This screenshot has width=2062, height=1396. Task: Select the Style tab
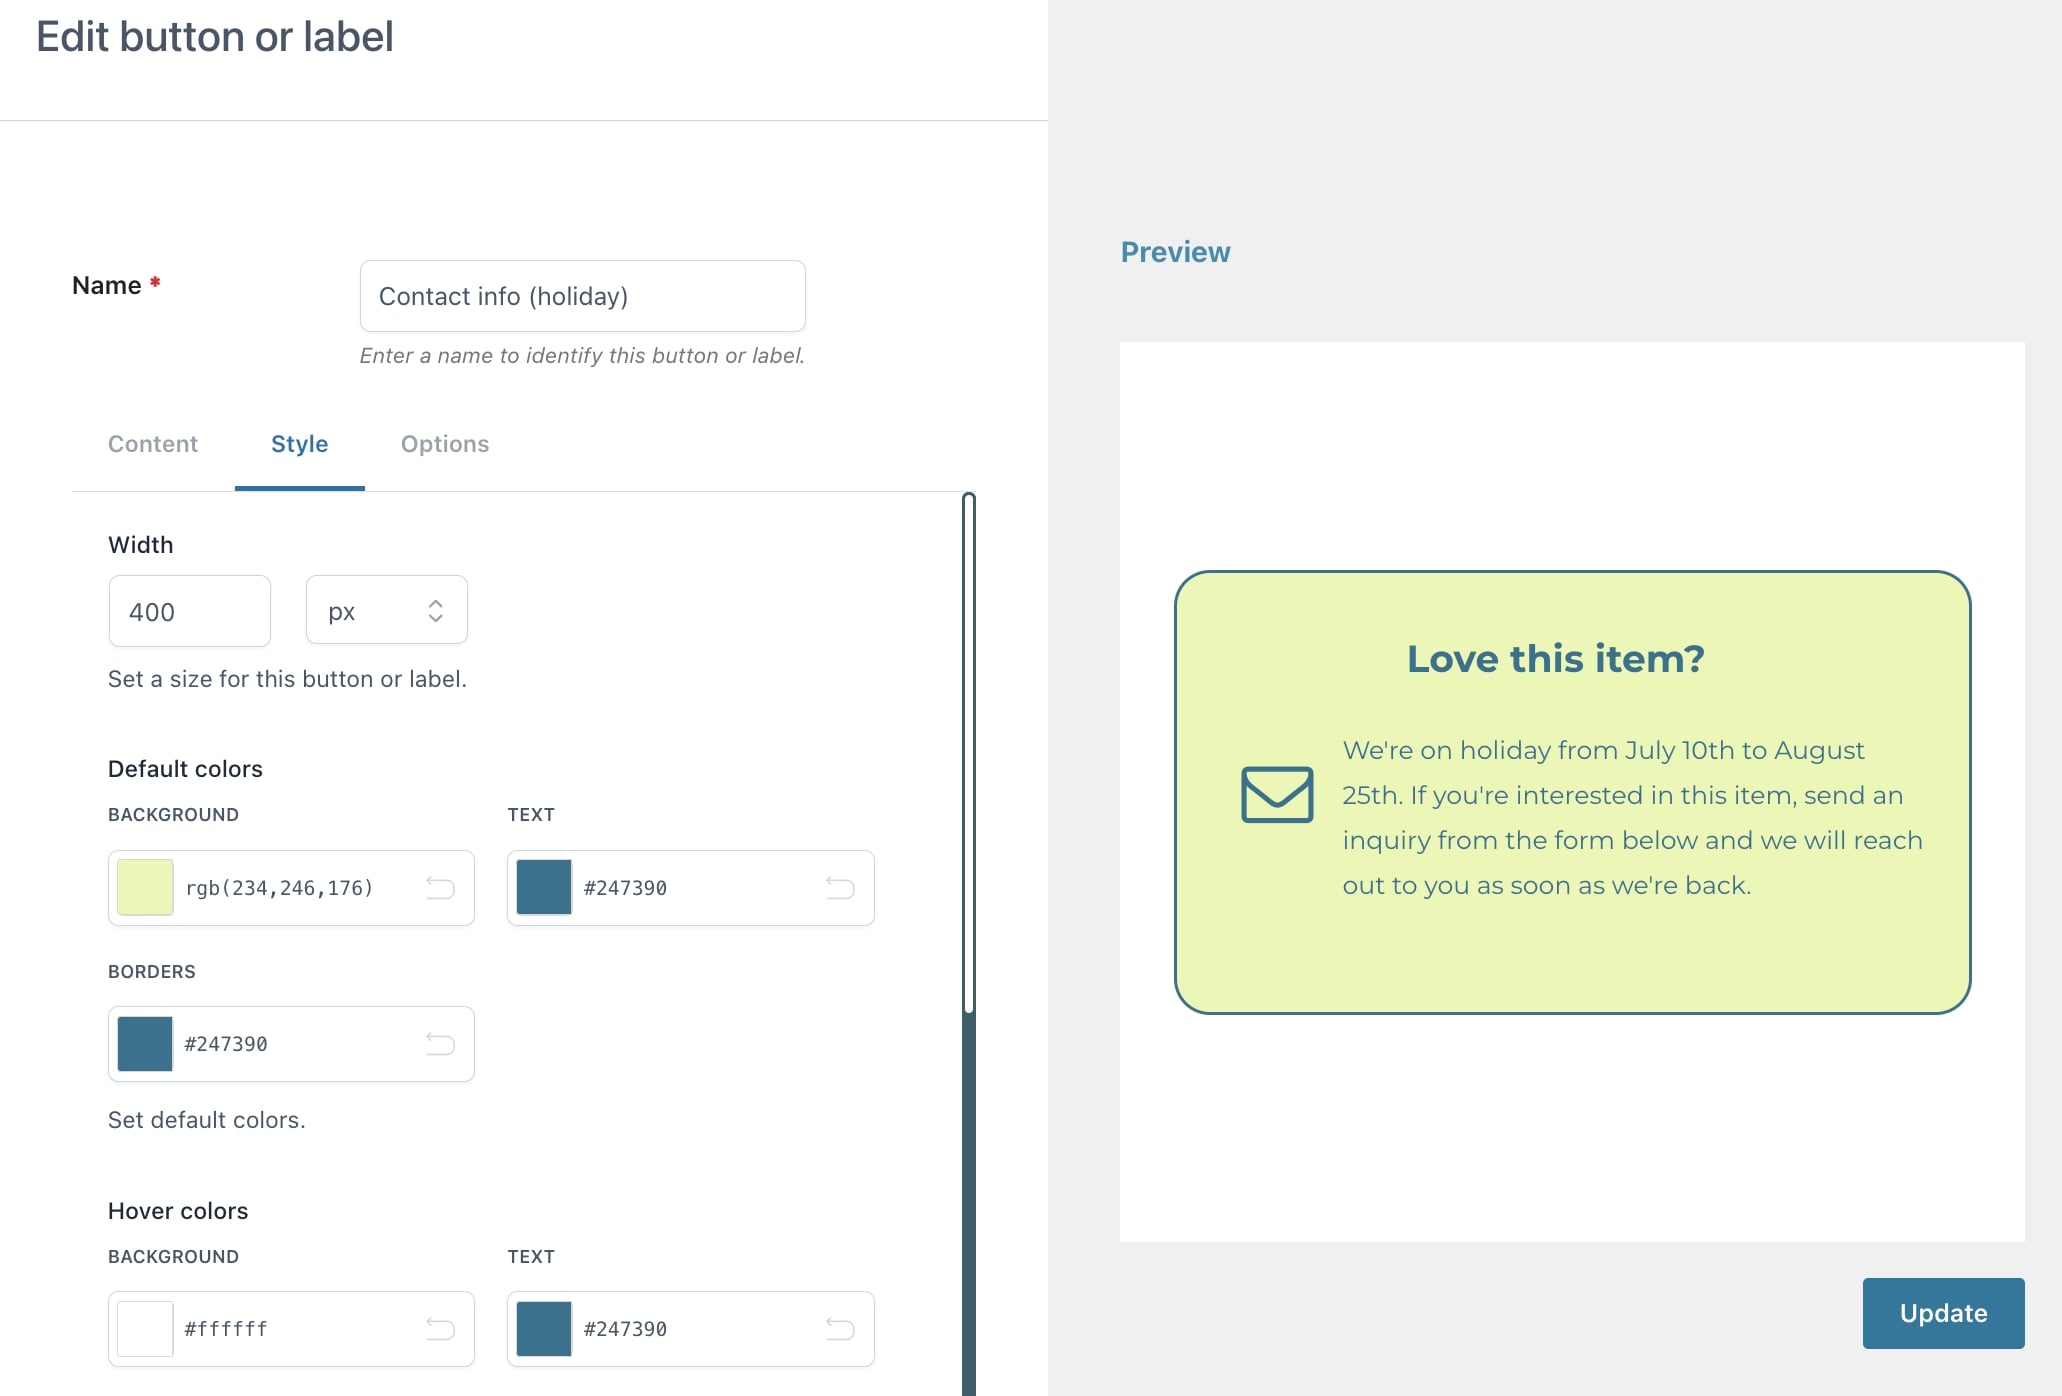(x=299, y=444)
